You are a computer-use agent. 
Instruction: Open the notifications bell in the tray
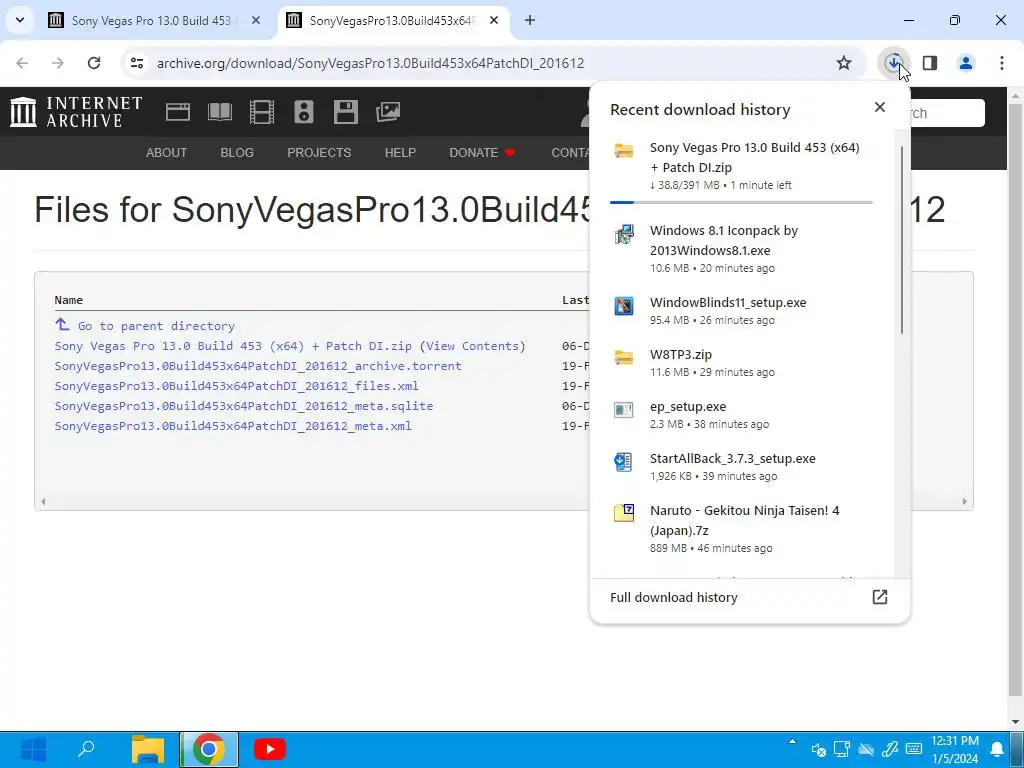pos(997,749)
